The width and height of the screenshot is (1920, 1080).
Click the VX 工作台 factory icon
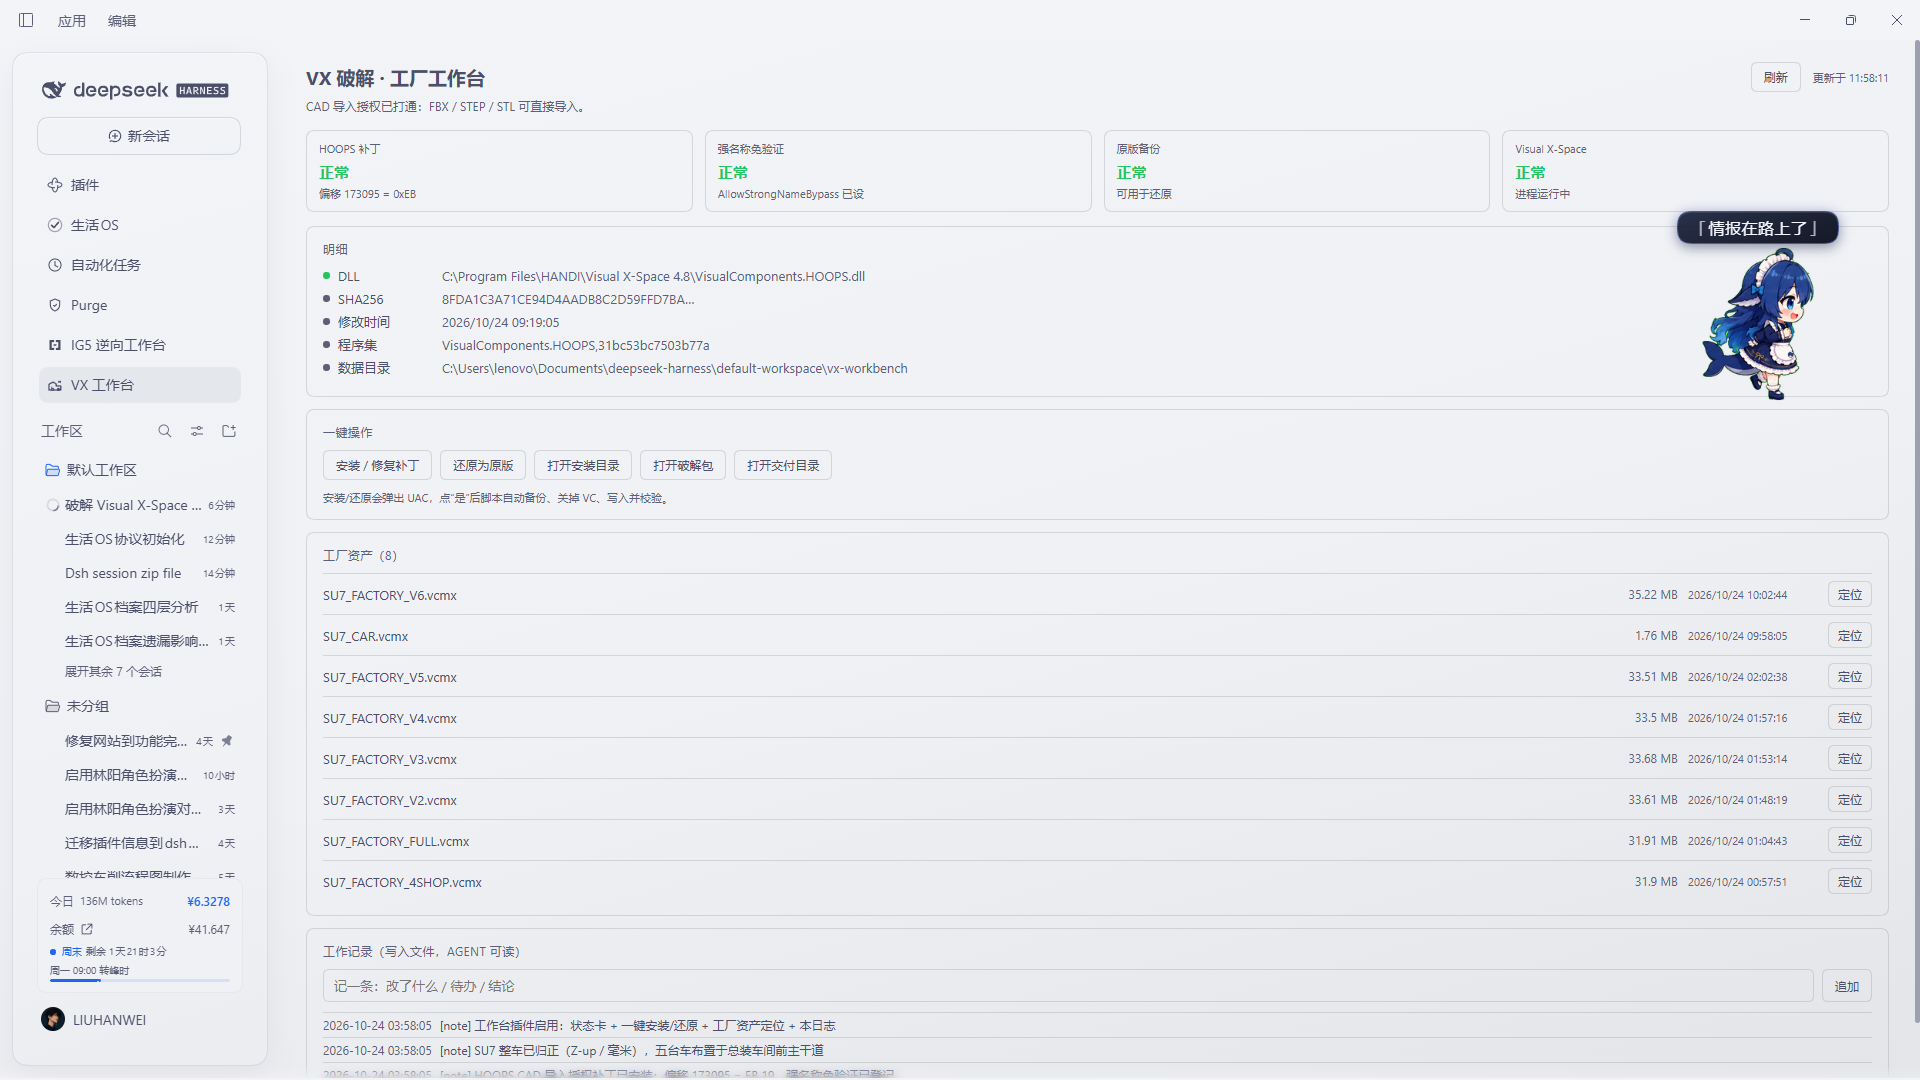pyautogui.click(x=55, y=385)
